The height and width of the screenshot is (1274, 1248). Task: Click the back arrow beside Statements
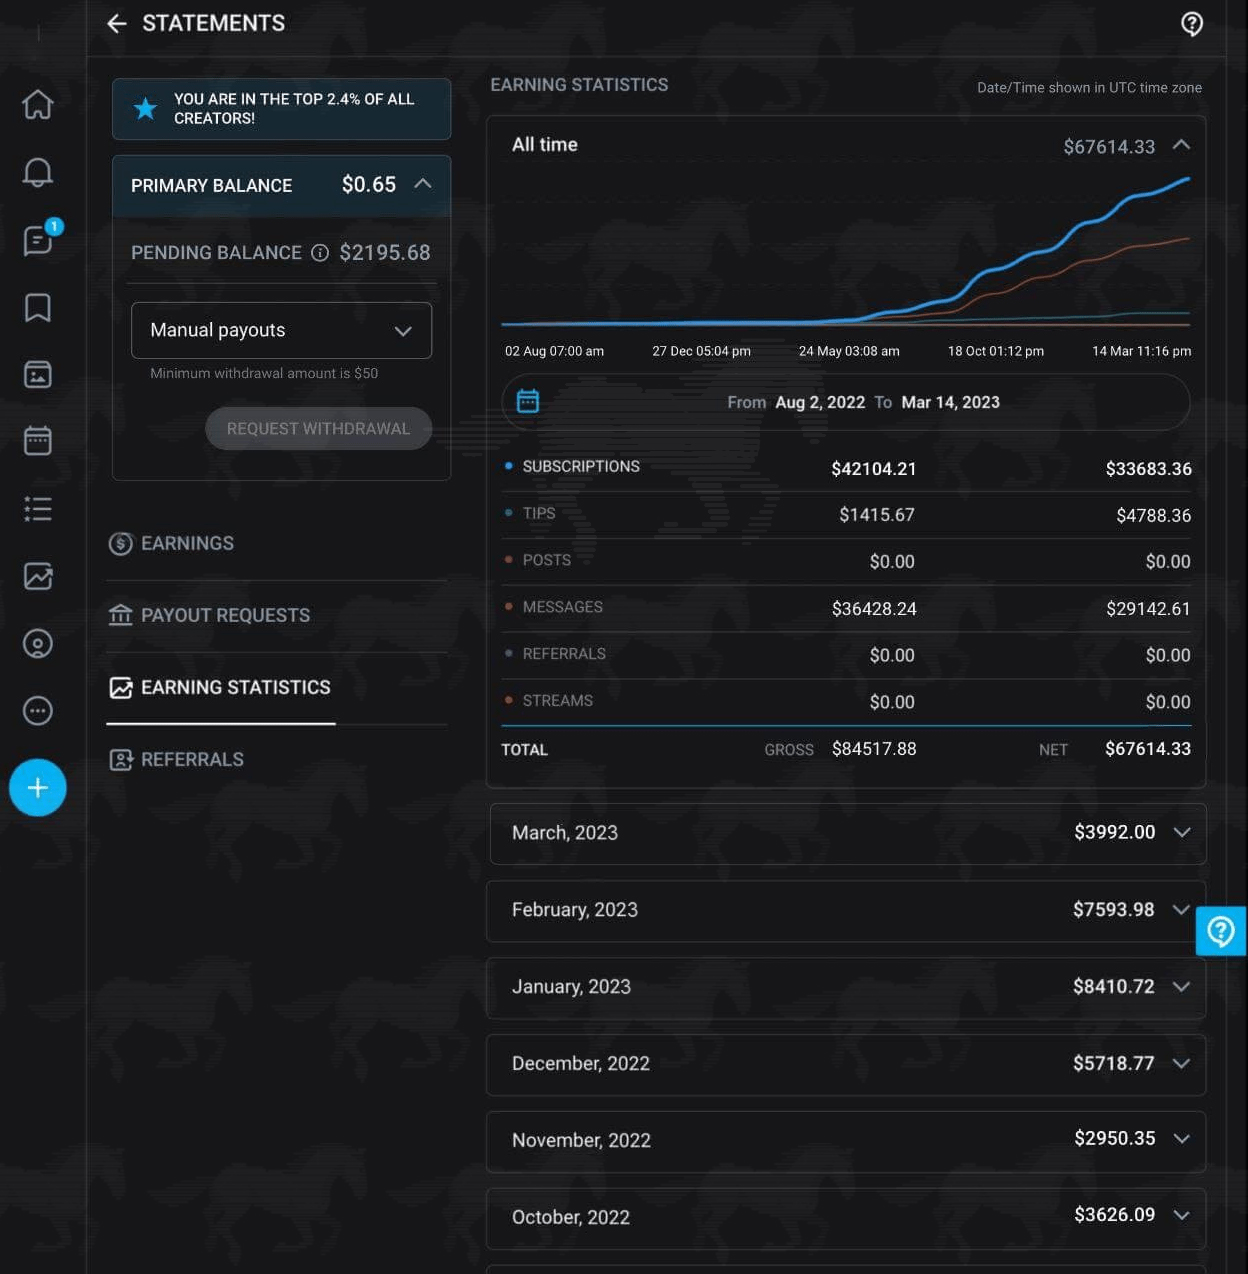pyautogui.click(x=117, y=24)
